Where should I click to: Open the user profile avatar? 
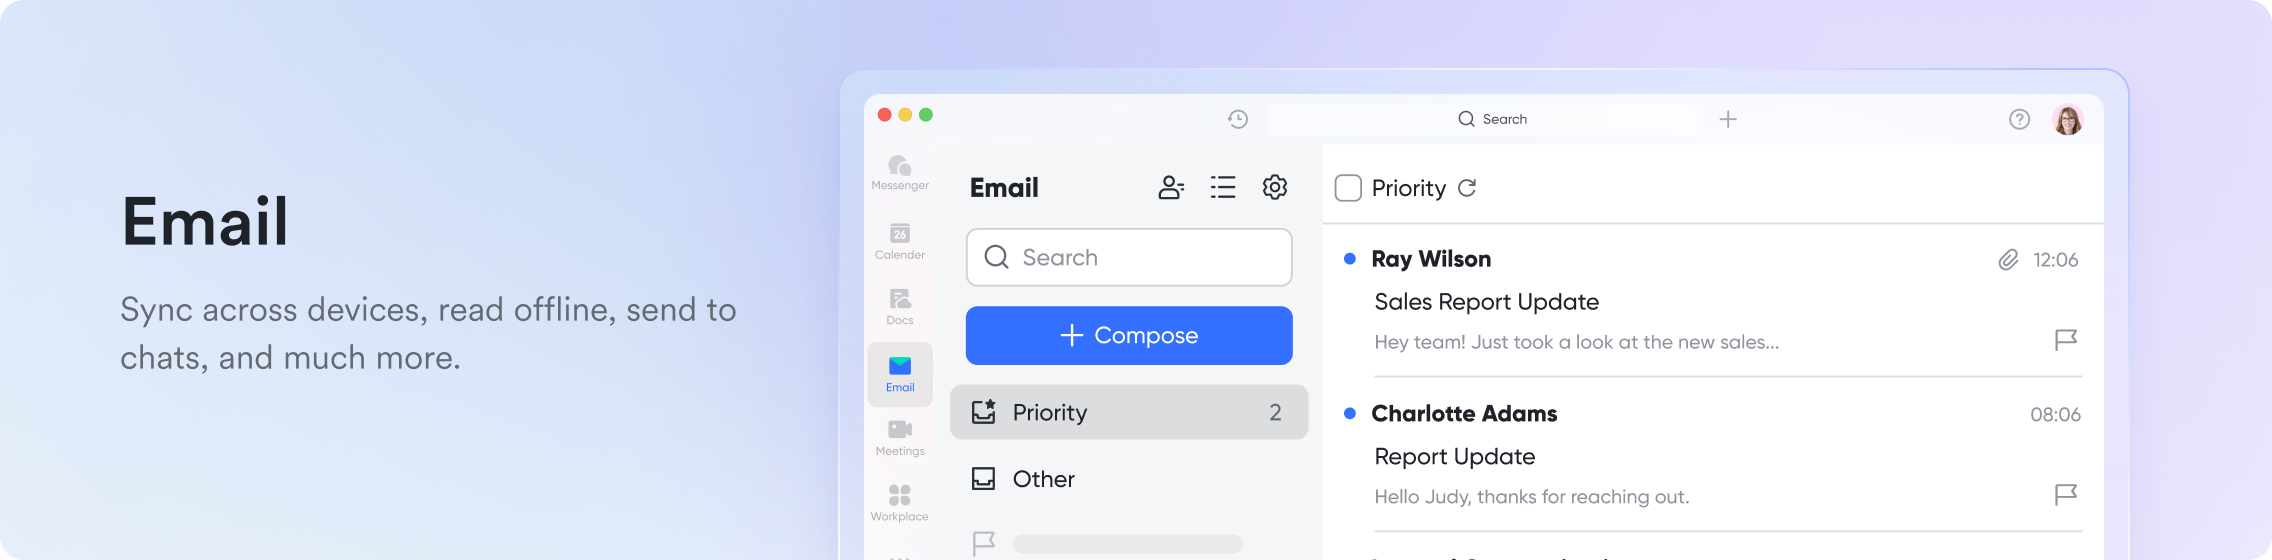coord(2068,119)
